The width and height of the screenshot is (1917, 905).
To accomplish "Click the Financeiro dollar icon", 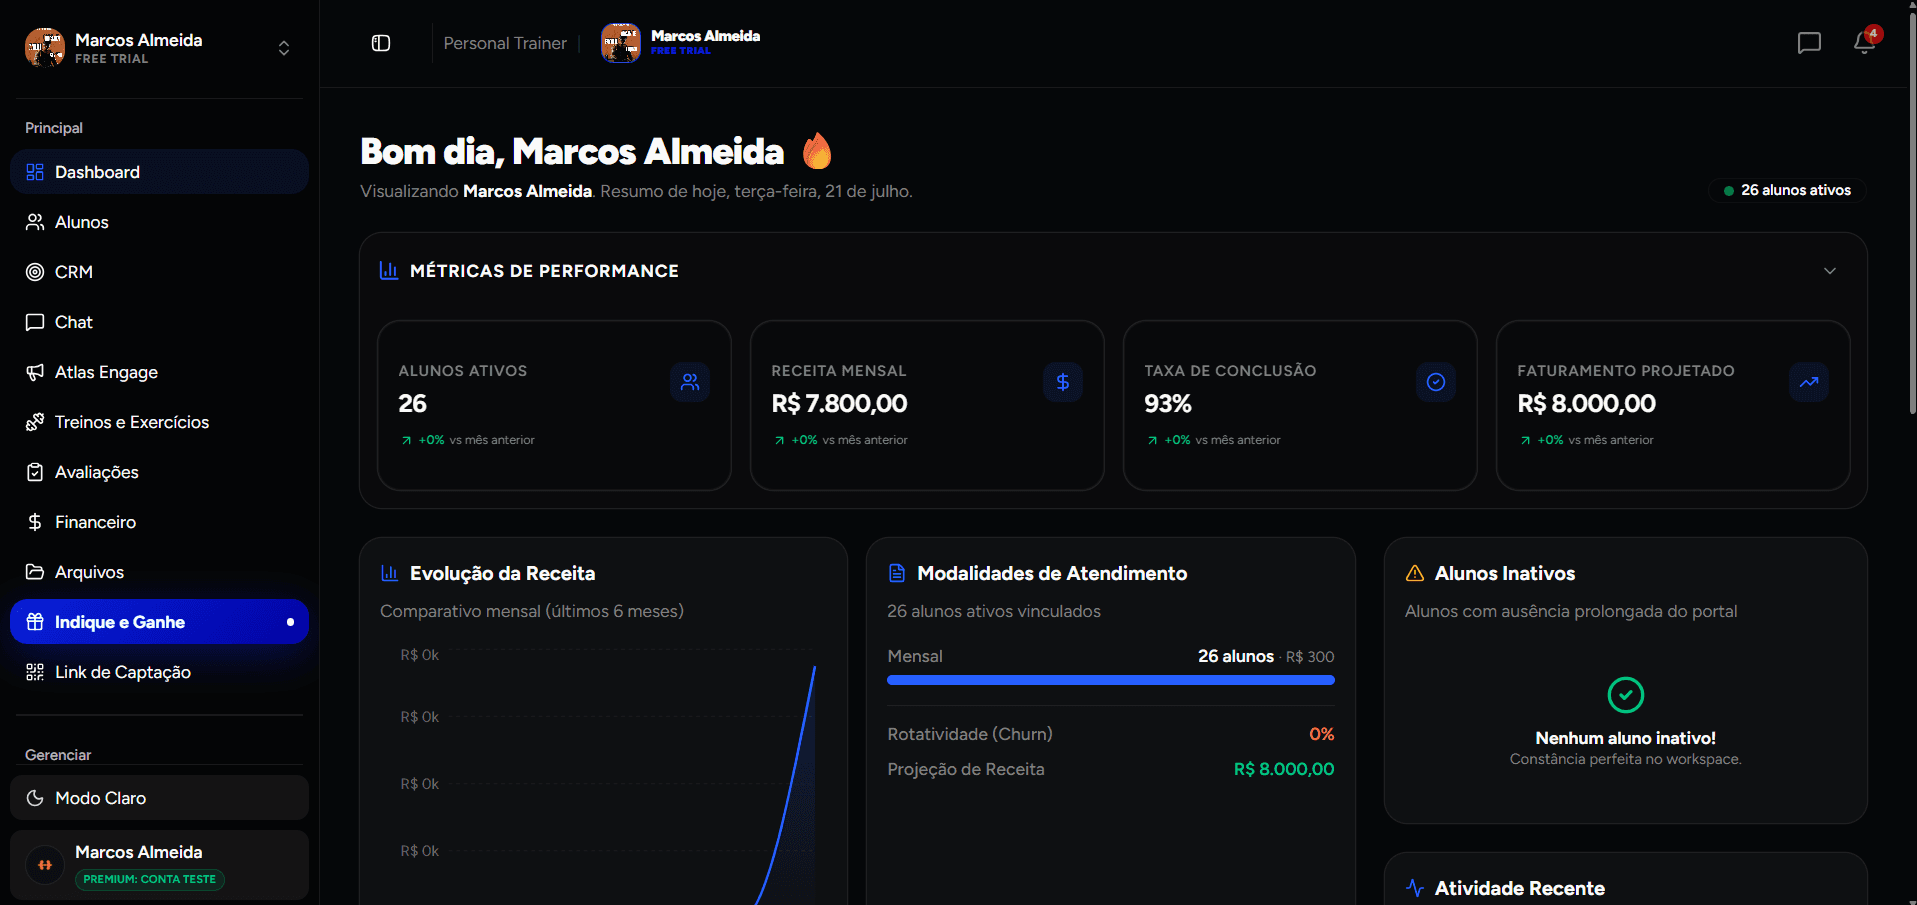I will tap(35, 522).
